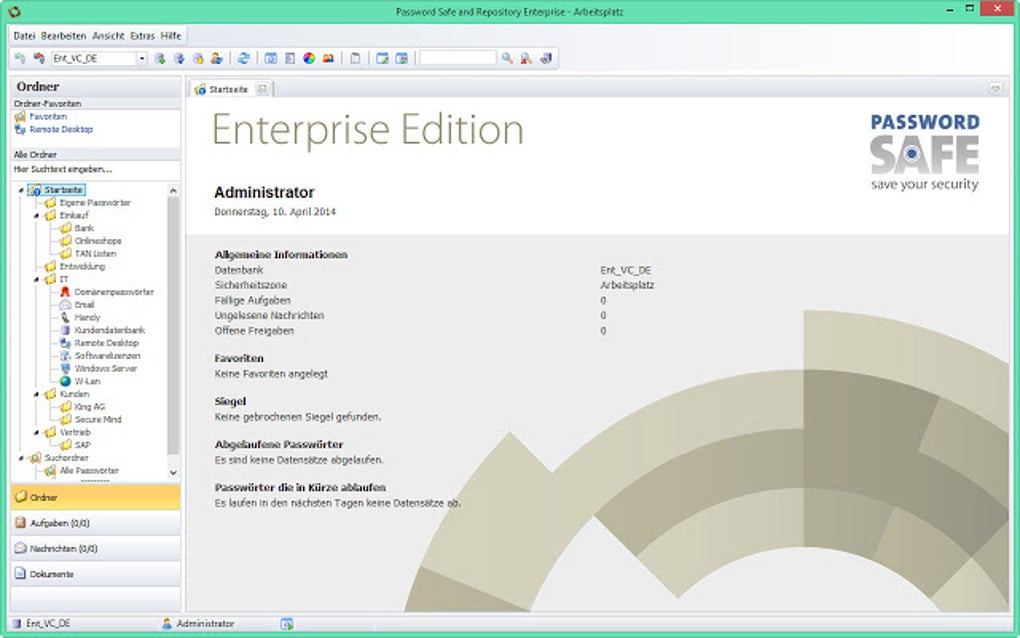
Task: Click the search magnifier icon in the toolbar
Action: [x=508, y=58]
